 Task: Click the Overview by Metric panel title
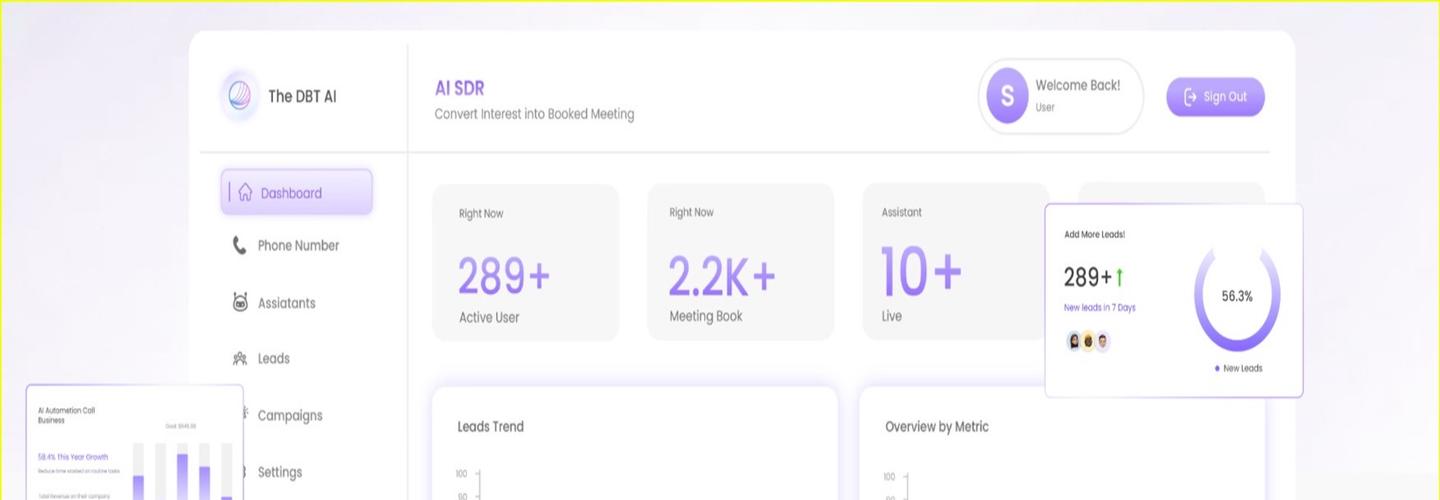click(937, 427)
